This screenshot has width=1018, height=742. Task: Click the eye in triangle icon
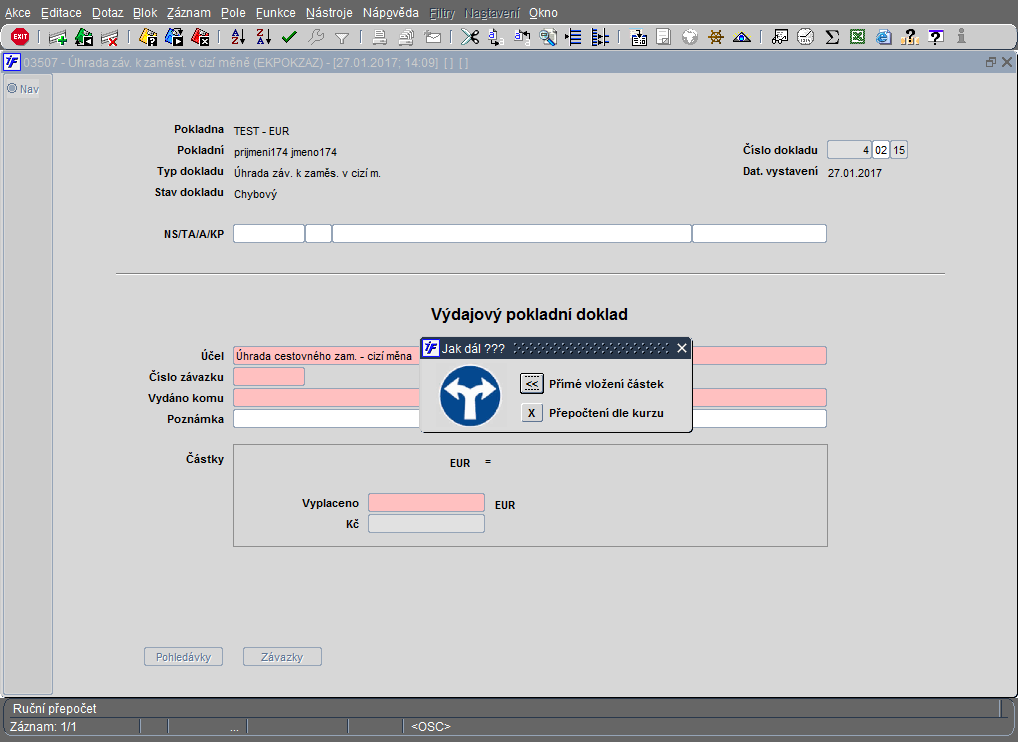click(741, 38)
